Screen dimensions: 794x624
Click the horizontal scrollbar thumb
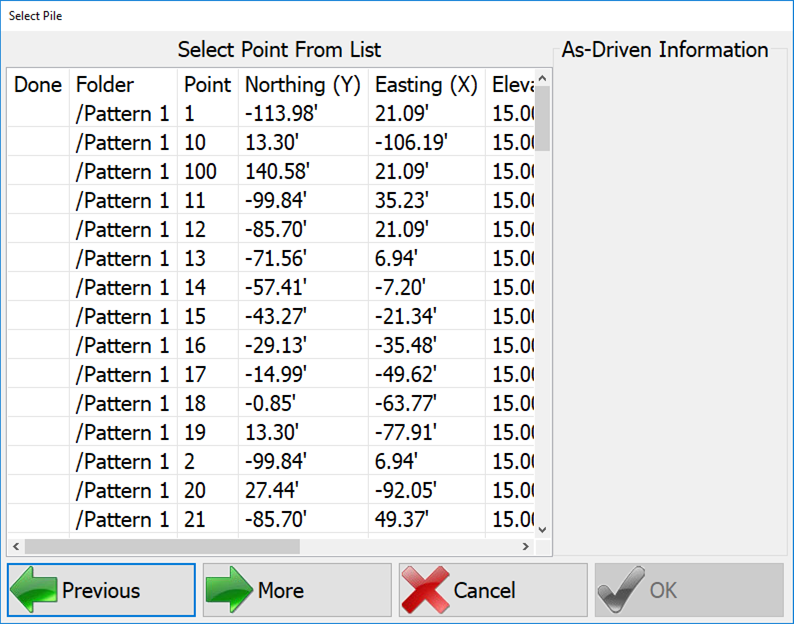[162, 547]
